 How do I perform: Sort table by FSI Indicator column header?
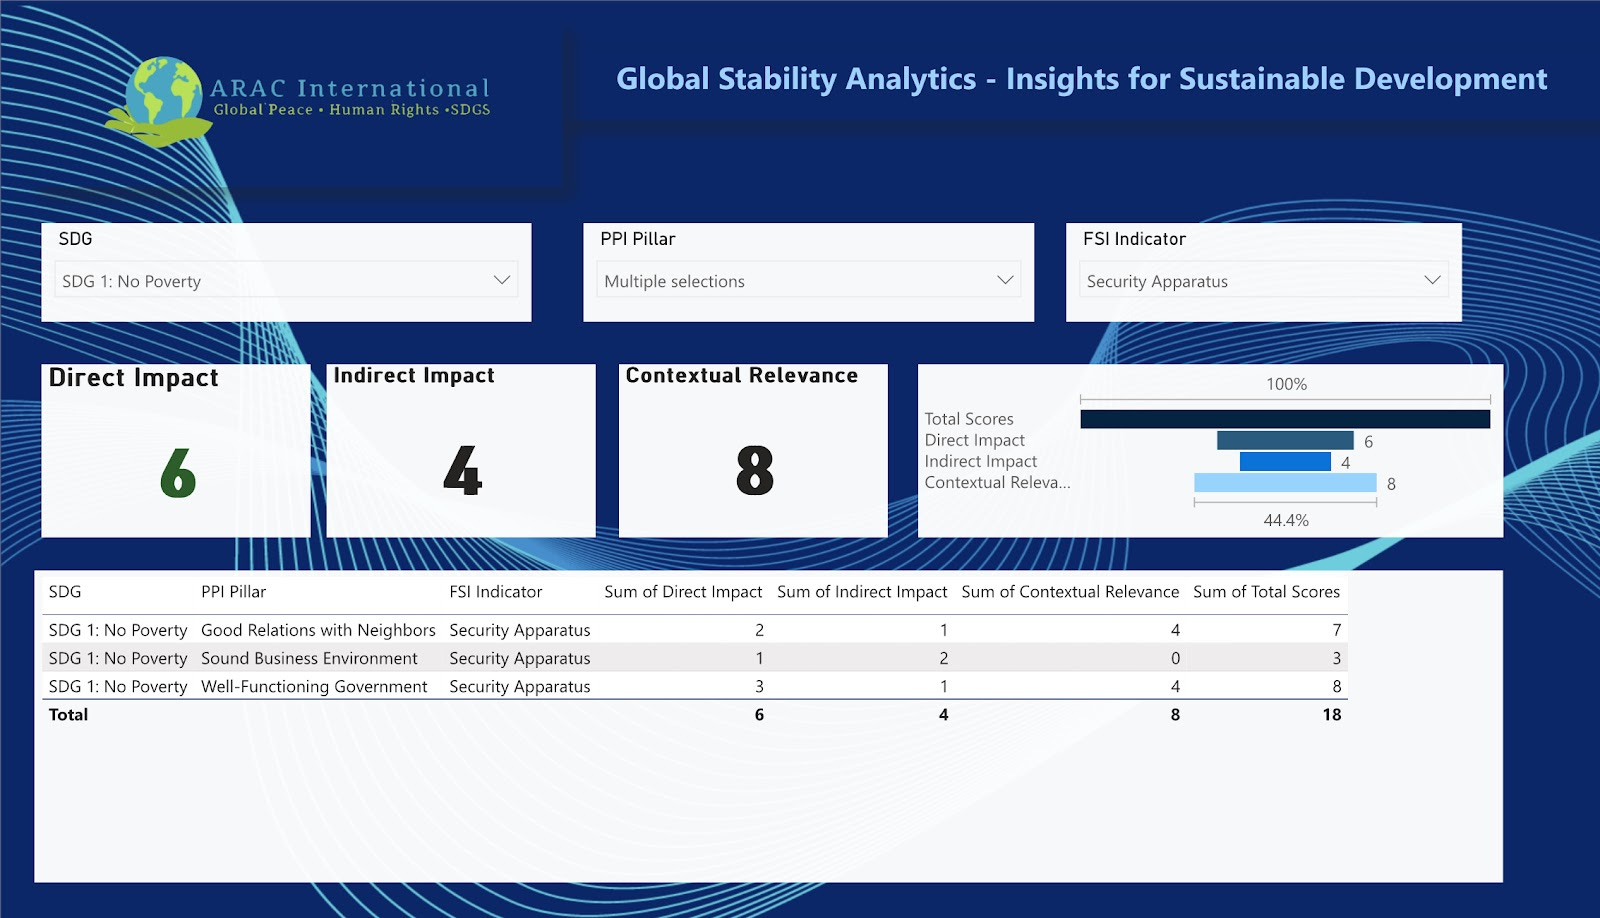[x=495, y=592]
